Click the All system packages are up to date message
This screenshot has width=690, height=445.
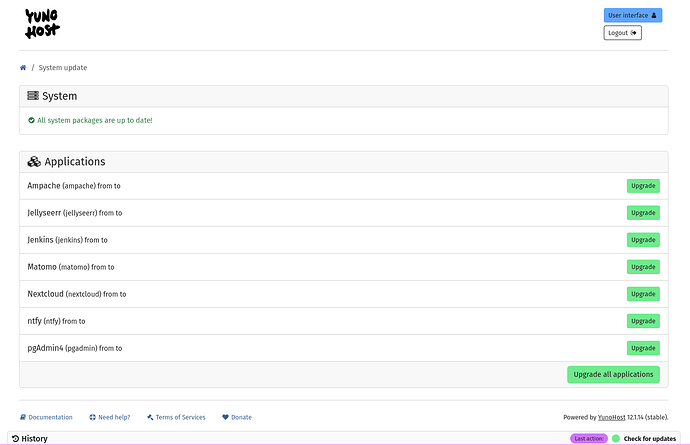pos(95,120)
